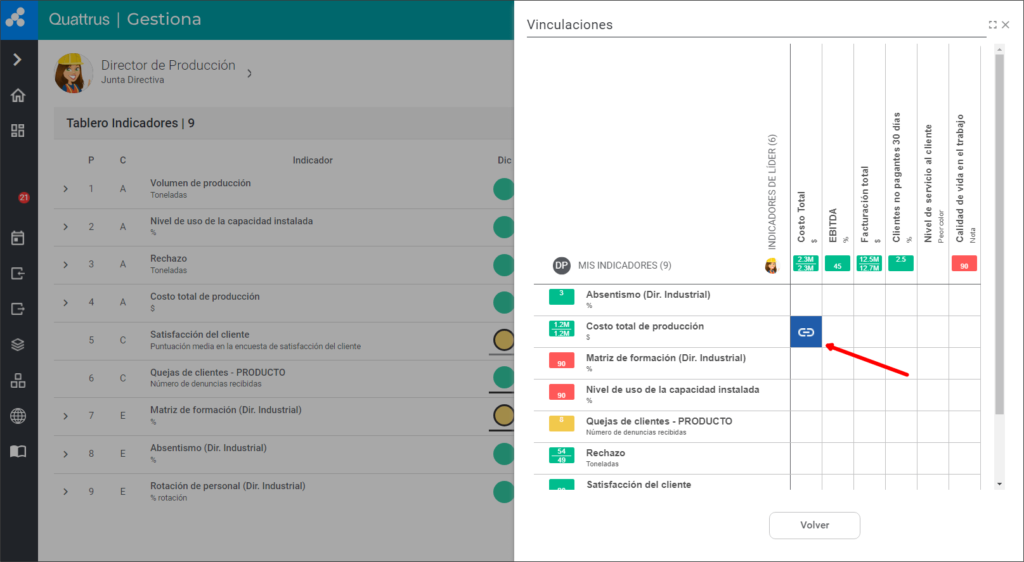The image size is (1024, 562).
Task: Click yellow badge for Quejas de clientes
Action: pyautogui.click(x=562, y=424)
